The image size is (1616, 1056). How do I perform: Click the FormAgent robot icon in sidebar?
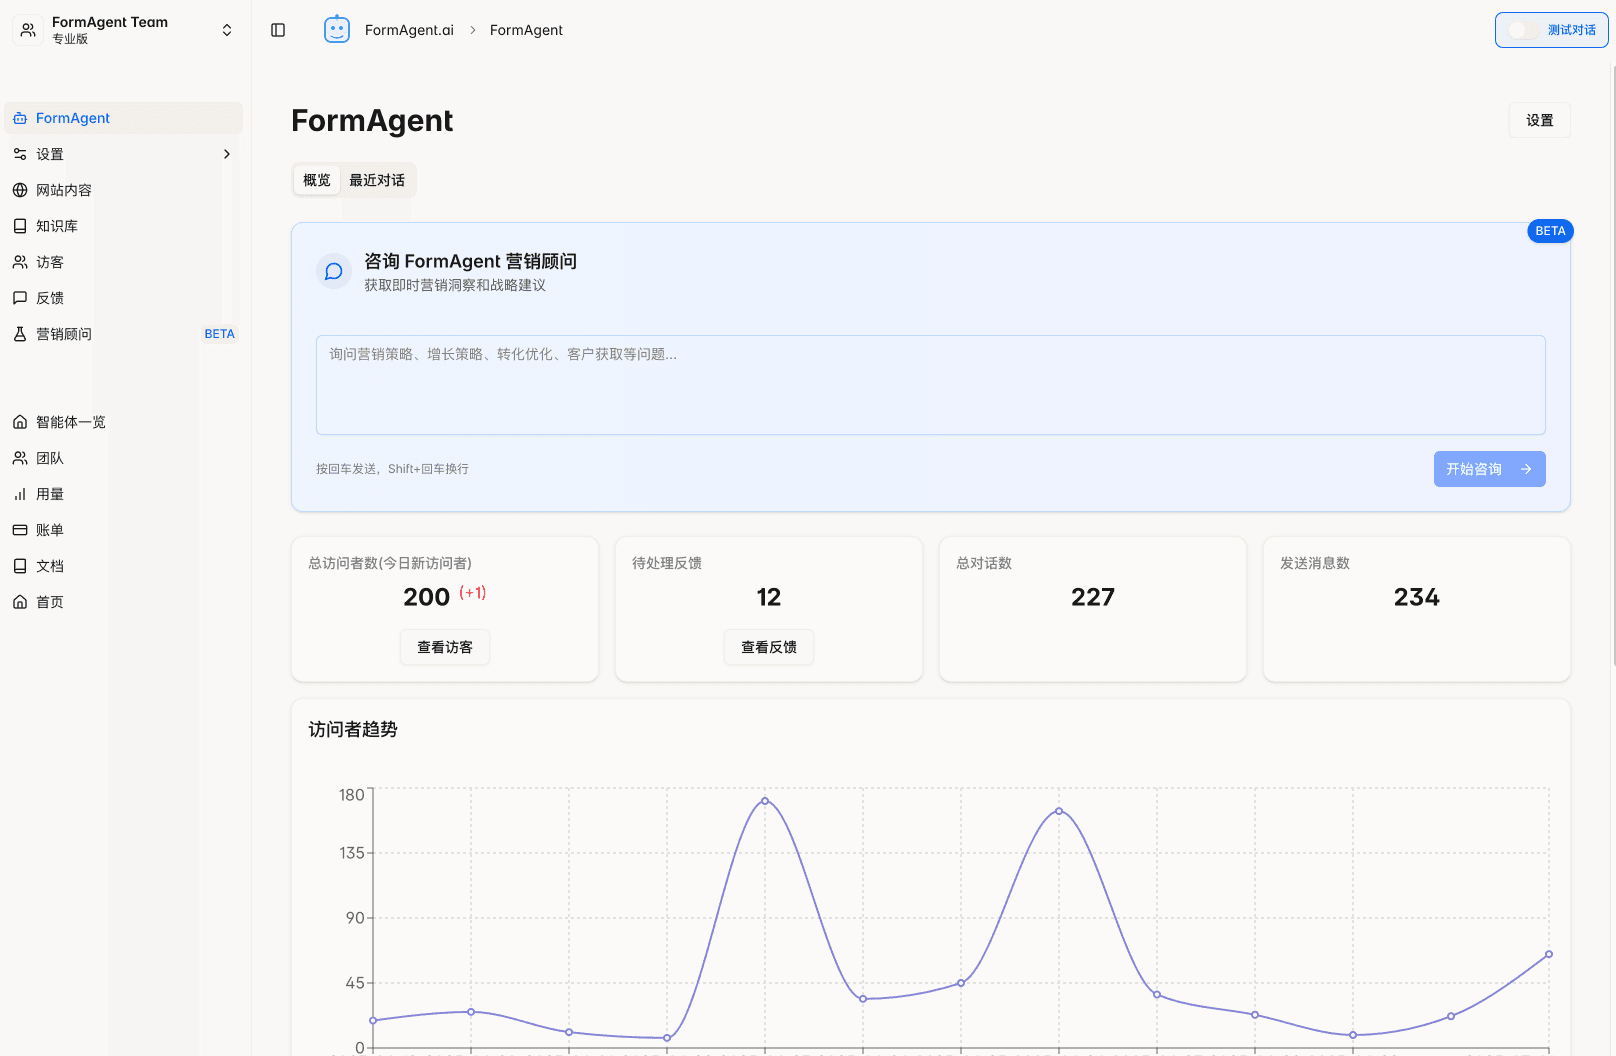(x=20, y=118)
